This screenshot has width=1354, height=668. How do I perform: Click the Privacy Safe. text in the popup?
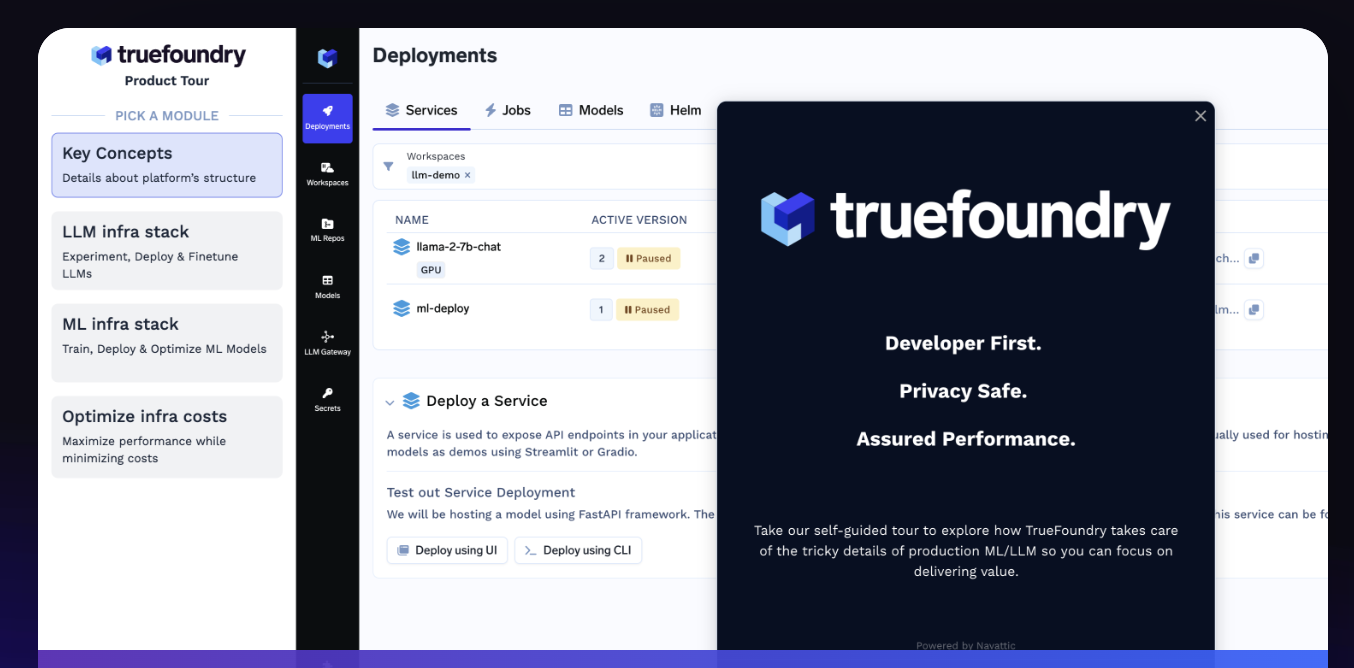click(x=963, y=391)
